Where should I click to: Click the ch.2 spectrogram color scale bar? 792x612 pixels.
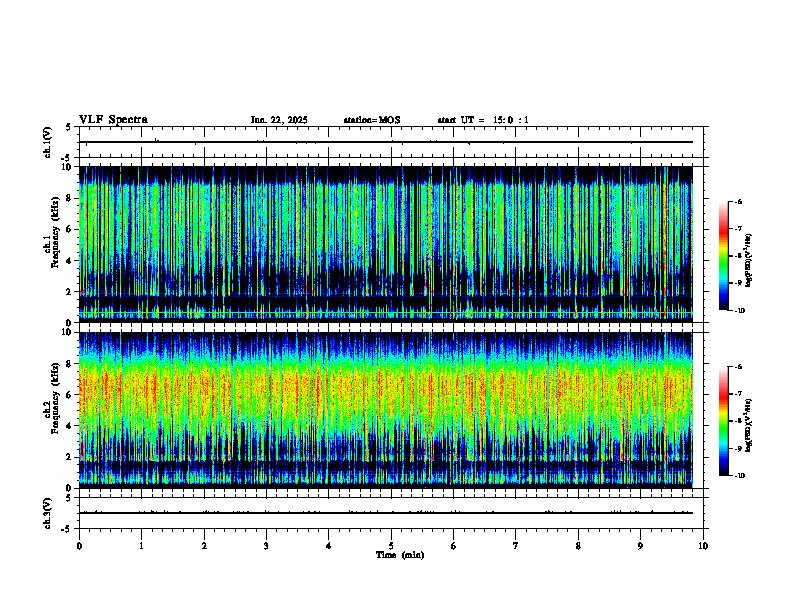(723, 421)
